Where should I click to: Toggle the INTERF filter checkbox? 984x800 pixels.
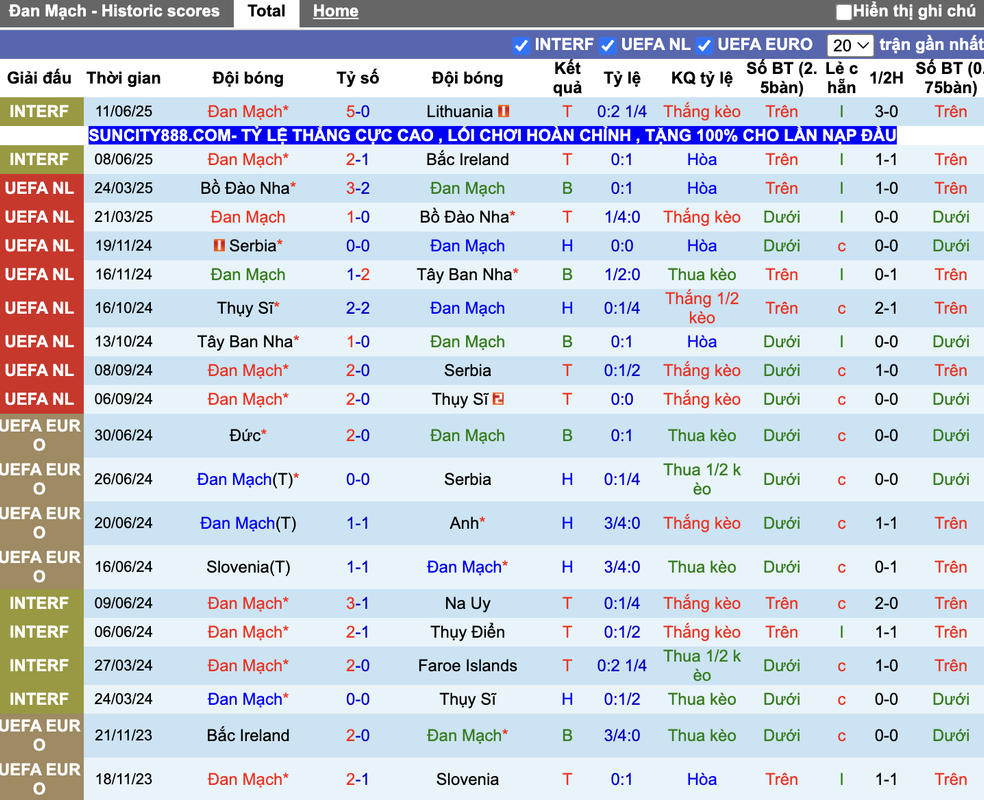[521, 45]
